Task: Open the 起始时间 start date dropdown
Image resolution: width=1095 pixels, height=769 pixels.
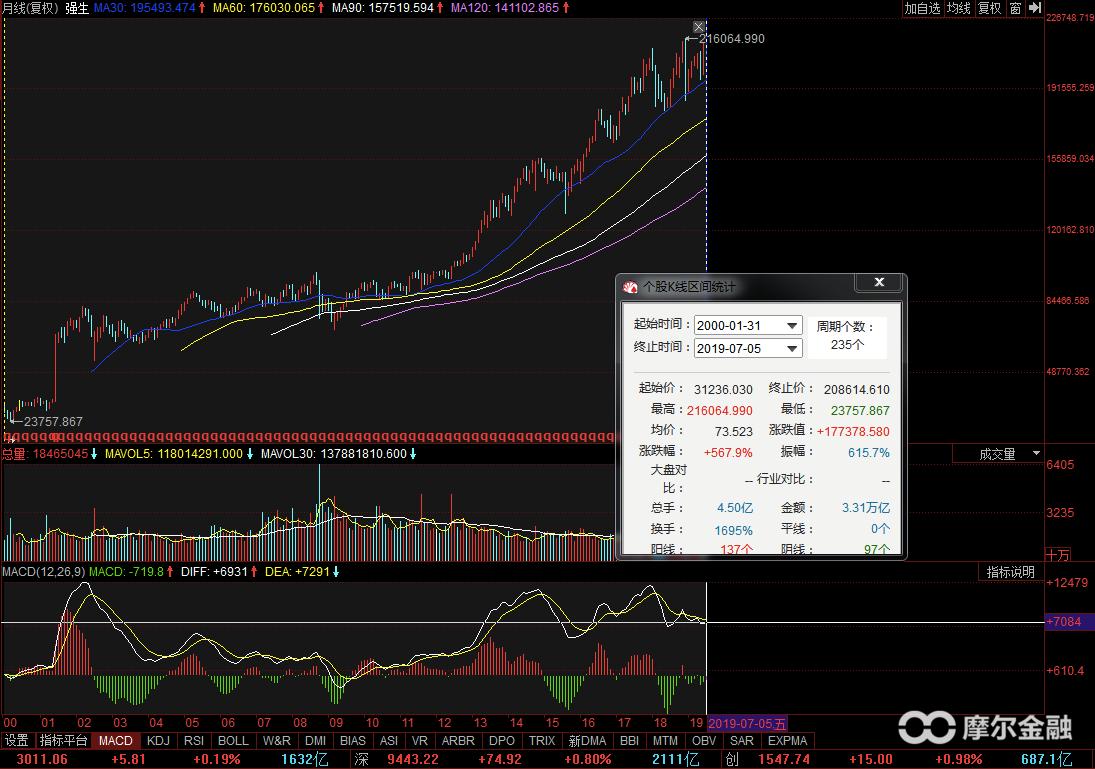Action: pos(792,326)
